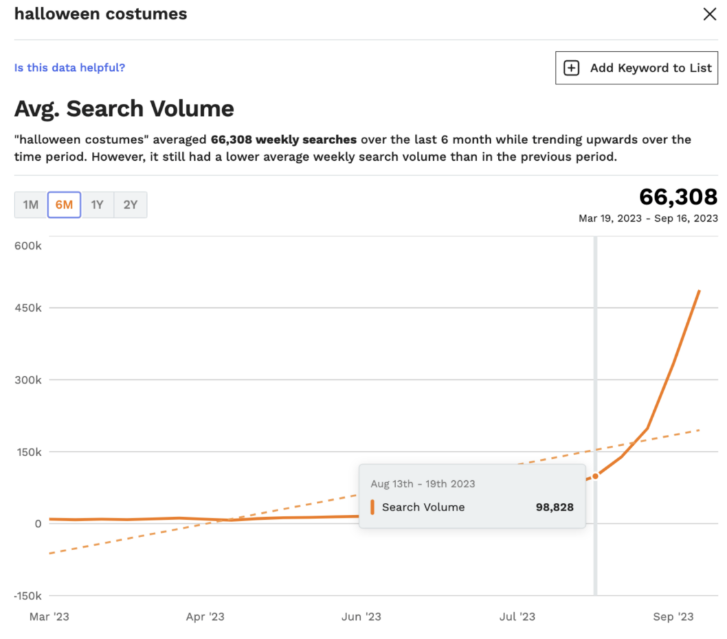Close the halloween costumes panel
The width and height of the screenshot is (727, 639).
point(709,14)
